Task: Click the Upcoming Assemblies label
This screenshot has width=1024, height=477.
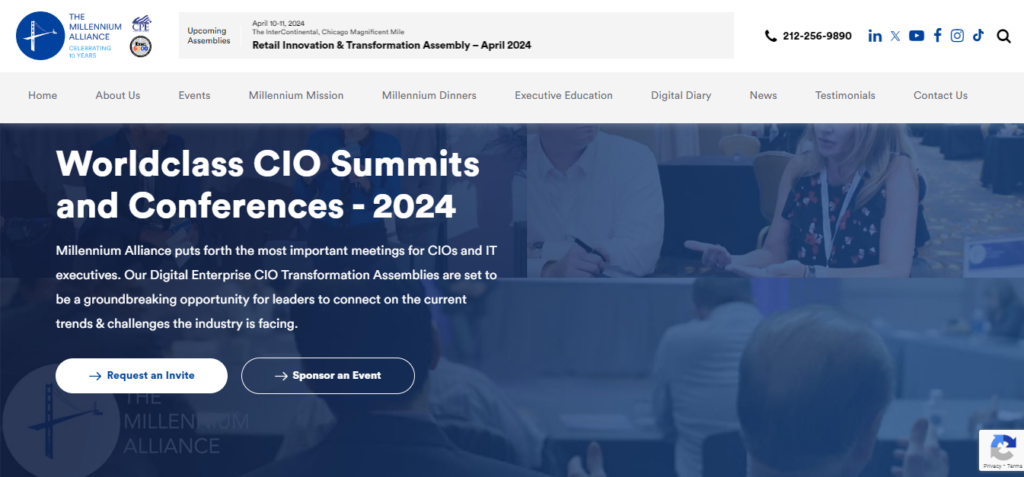Action: coord(209,35)
